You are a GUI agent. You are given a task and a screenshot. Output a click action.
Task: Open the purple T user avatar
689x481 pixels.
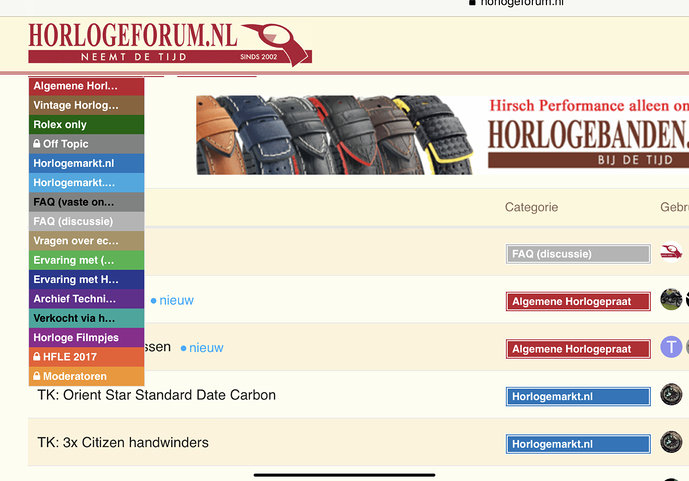pyautogui.click(x=671, y=347)
